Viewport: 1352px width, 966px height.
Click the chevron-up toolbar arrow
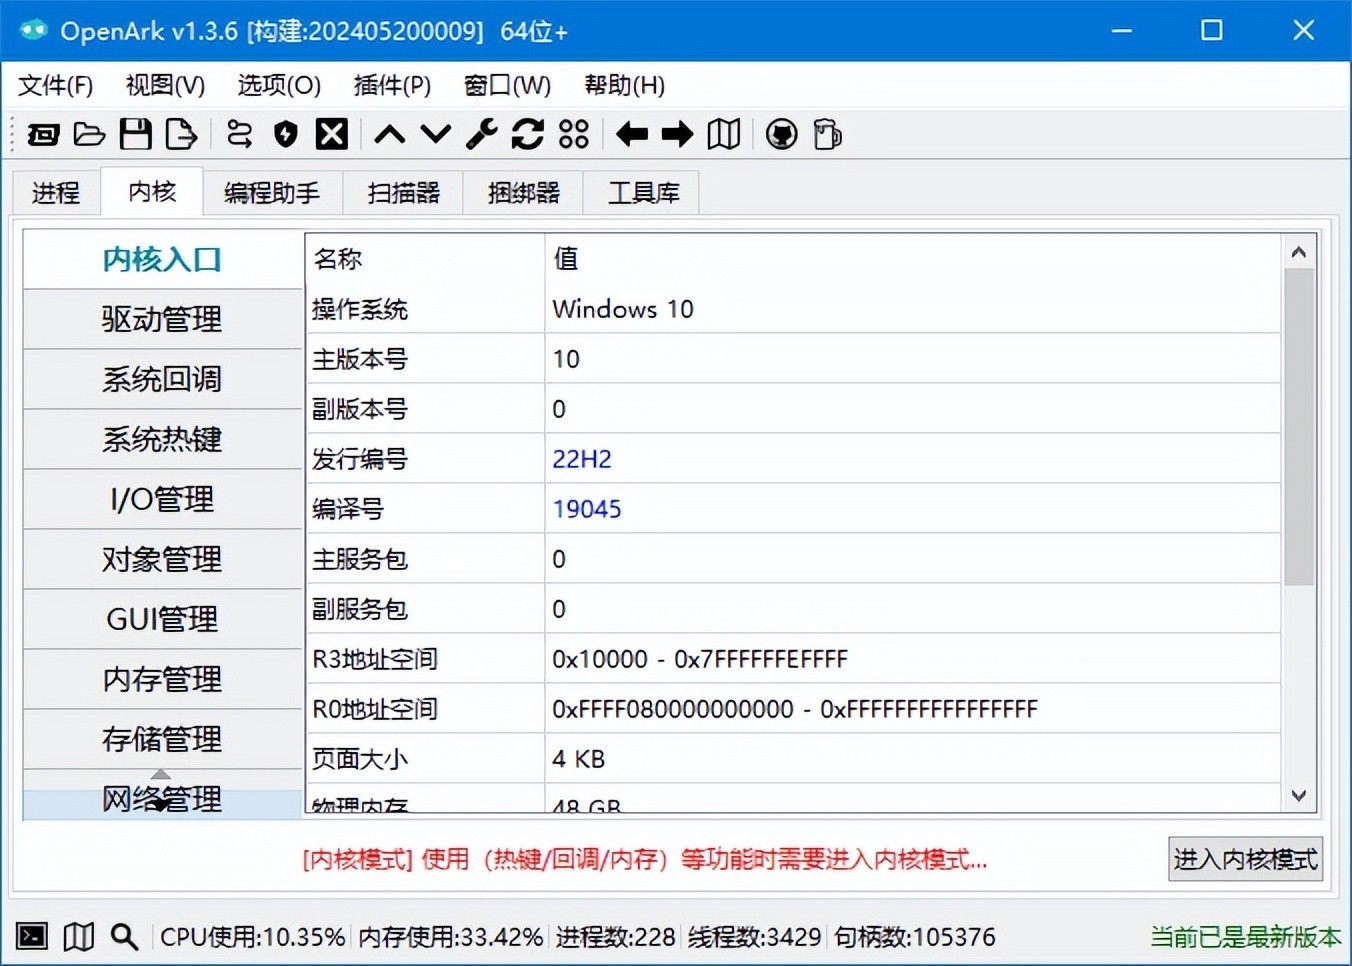coord(389,134)
